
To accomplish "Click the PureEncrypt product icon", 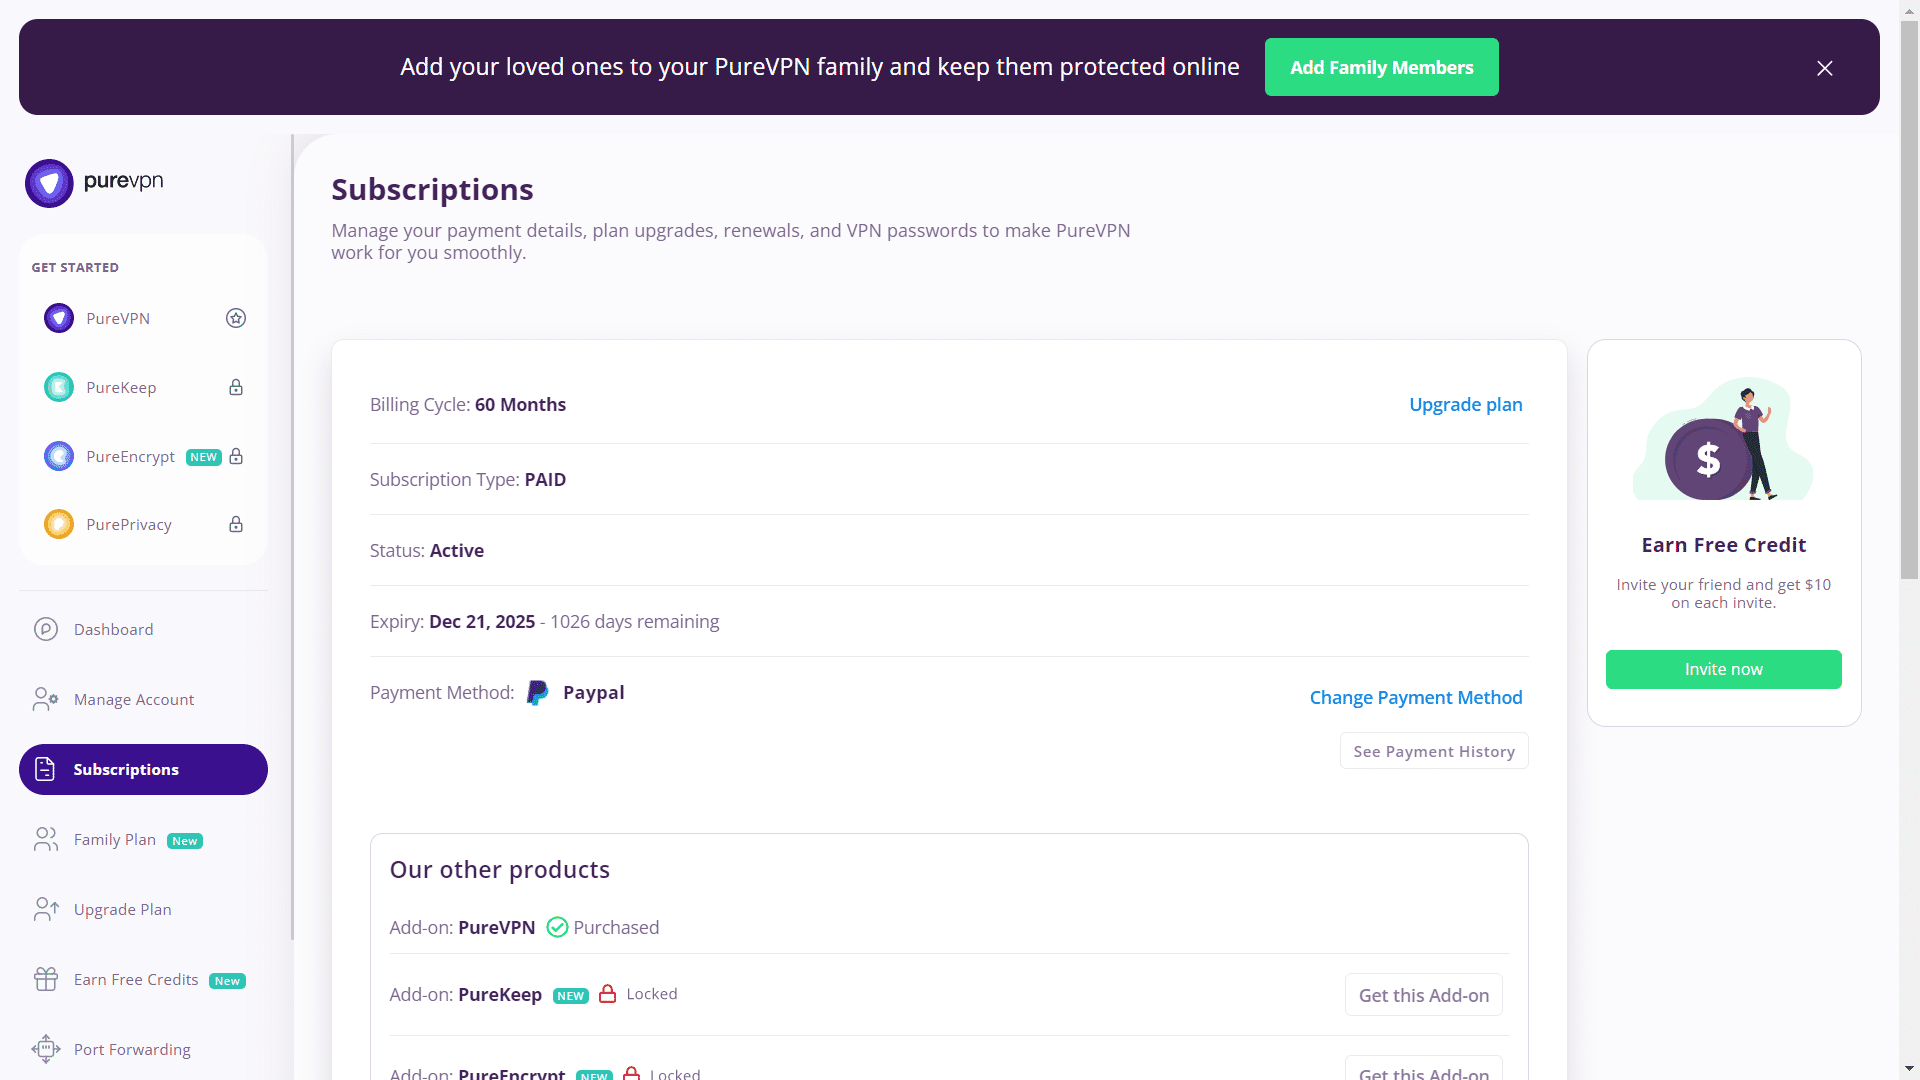I will click(59, 456).
